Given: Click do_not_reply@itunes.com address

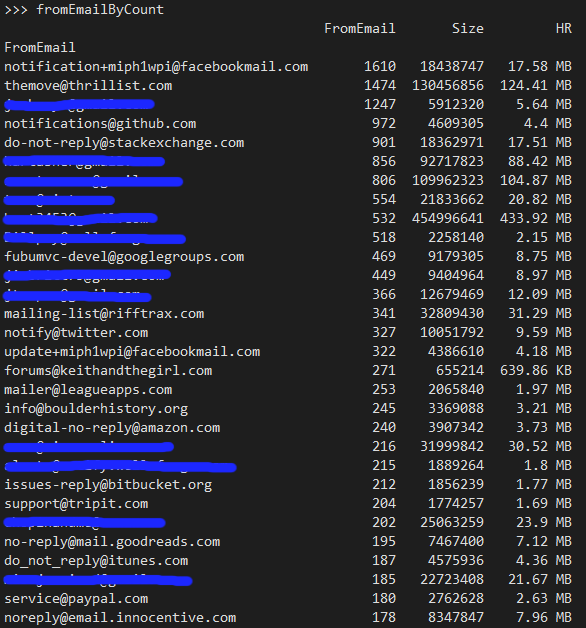Looking at the screenshot, I should point(96,561).
